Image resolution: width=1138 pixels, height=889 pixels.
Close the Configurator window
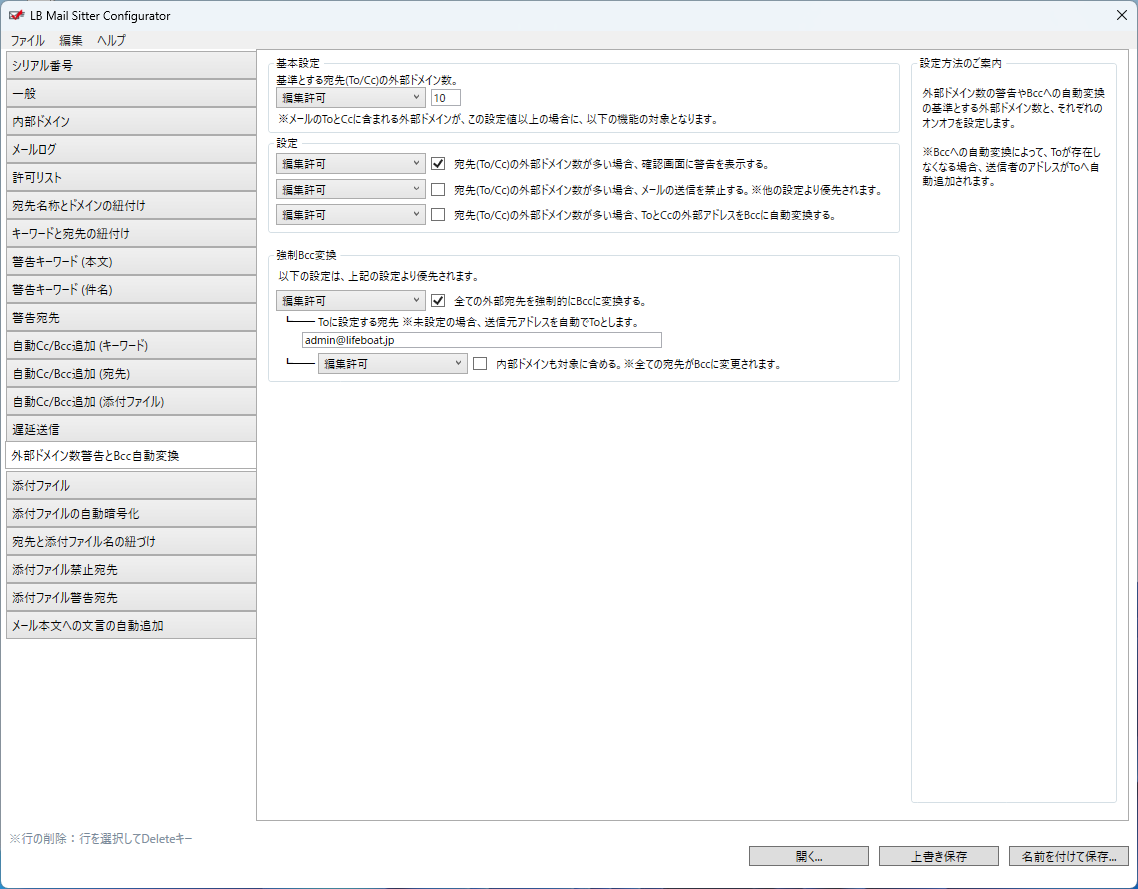pos(1121,15)
